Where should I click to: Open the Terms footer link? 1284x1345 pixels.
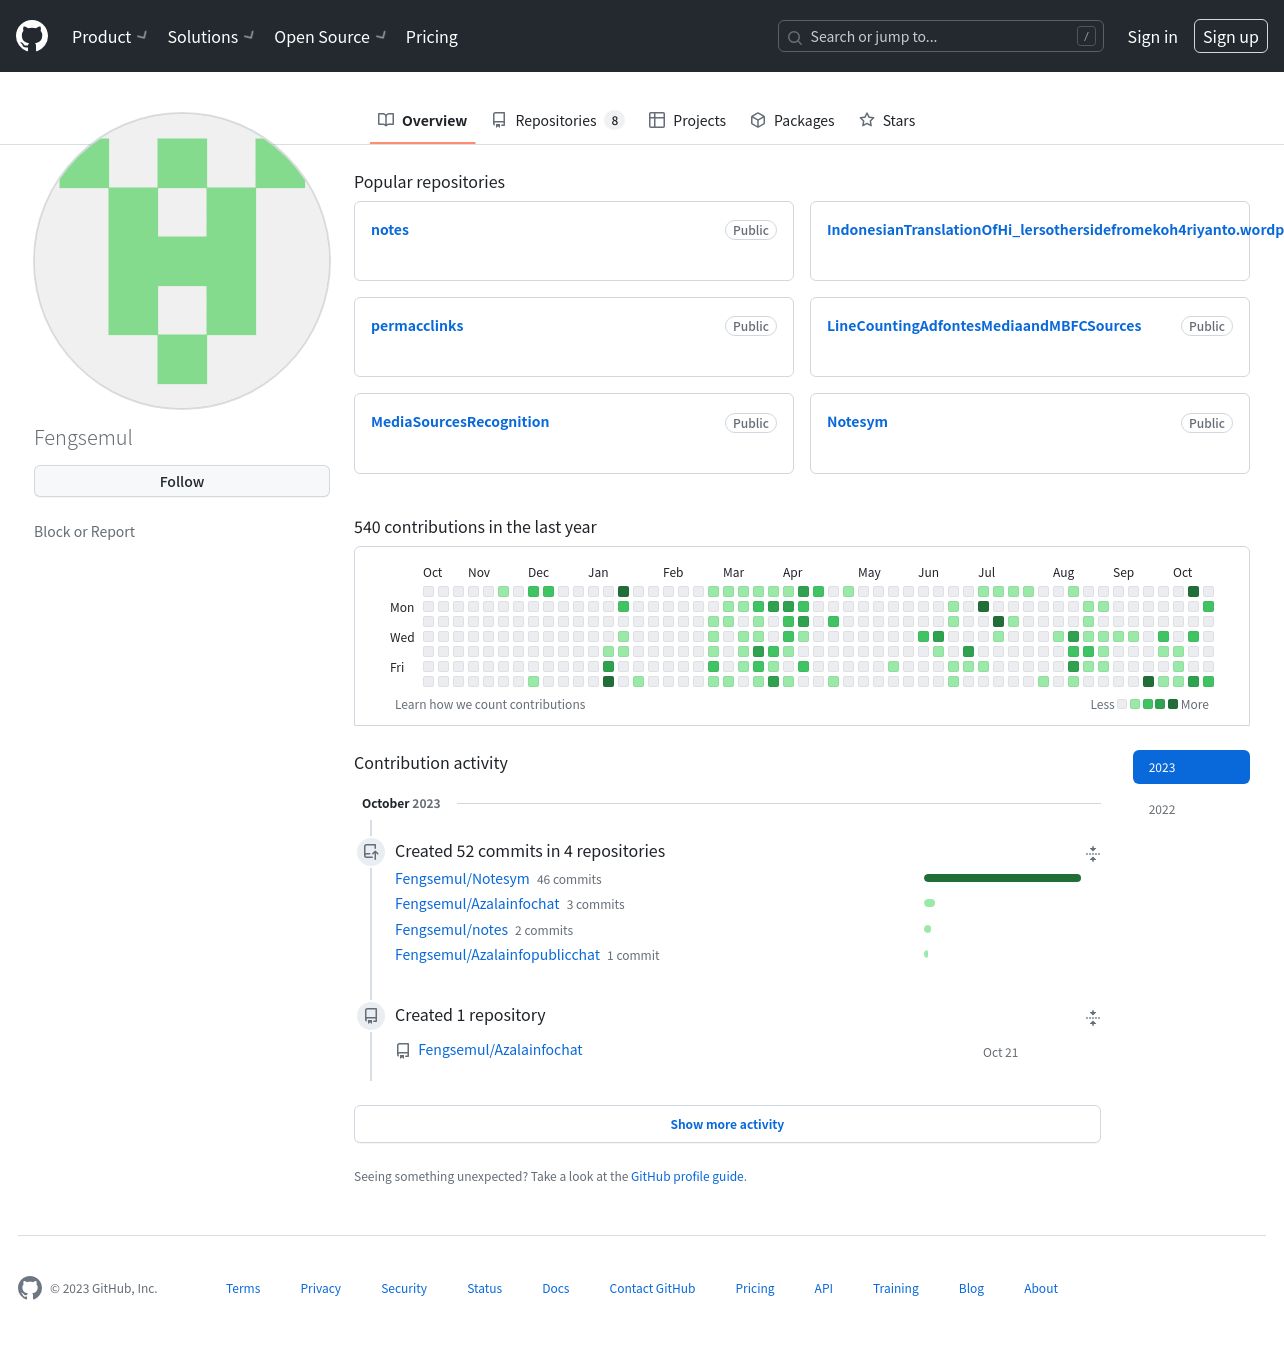(243, 1289)
